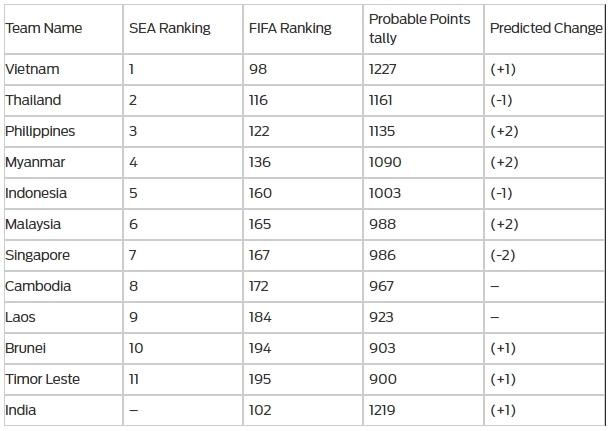Click the Timor Leste team name
Viewport: 614px width, 431px height.
pos(42,379)
